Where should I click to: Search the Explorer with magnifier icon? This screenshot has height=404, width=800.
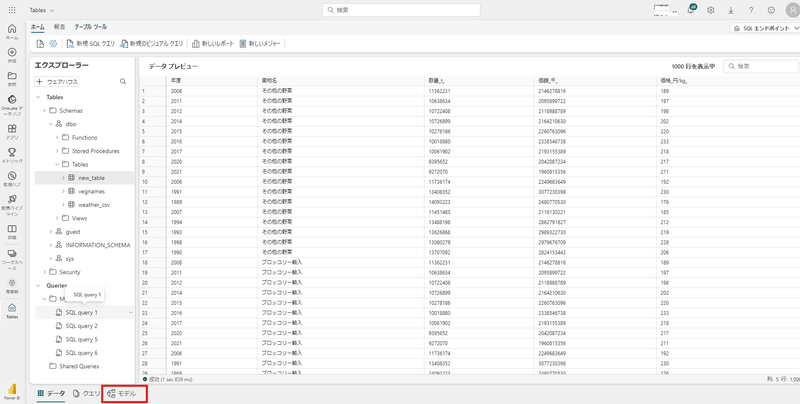coord(123,81)
